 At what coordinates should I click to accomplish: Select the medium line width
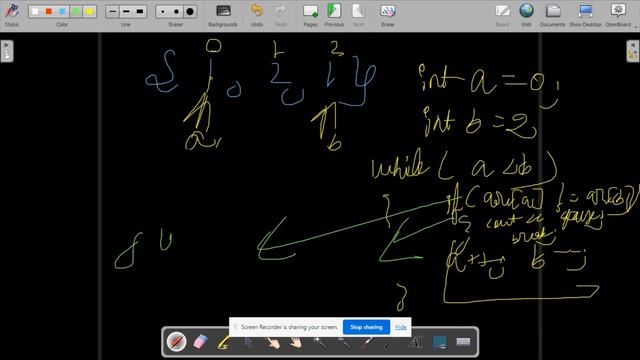126,11
